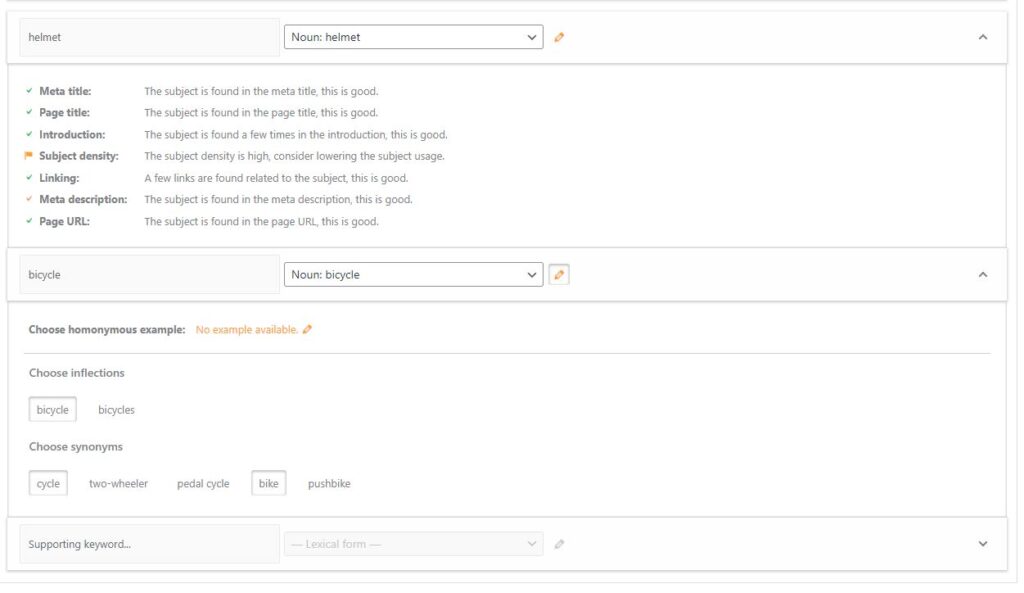The width and height of the screenshot is (1024, 593).
Task: Click the checkmark icon beside Page title
Action: 29,112
